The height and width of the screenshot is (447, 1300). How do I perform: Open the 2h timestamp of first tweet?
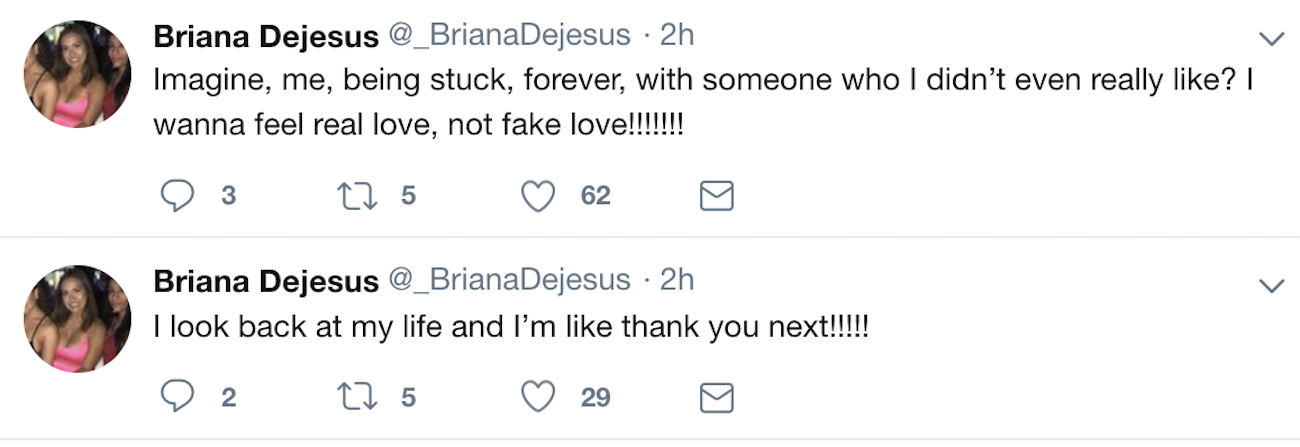pos(677,36)
